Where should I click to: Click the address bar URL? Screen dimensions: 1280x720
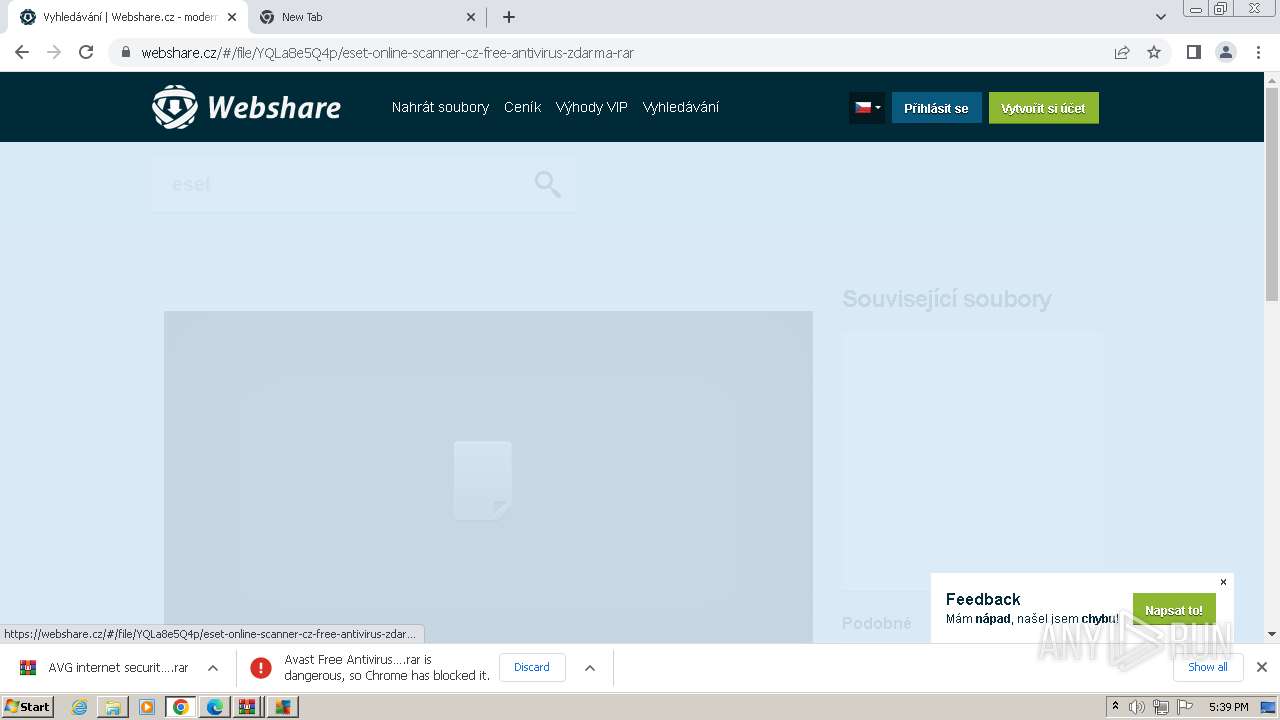(387, 53)
